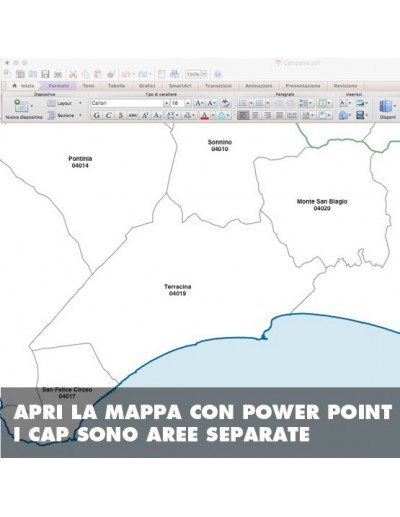Click the distribute text alignment icon

(x=292, y=115)
